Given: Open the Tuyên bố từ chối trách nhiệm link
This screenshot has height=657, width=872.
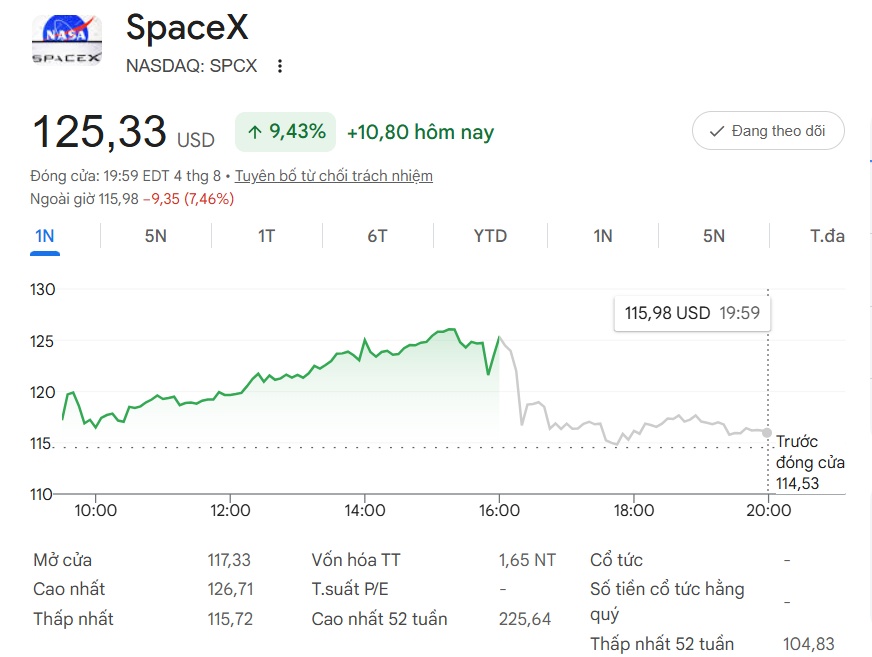Looking at the screenshot, I should coord(334,176).
